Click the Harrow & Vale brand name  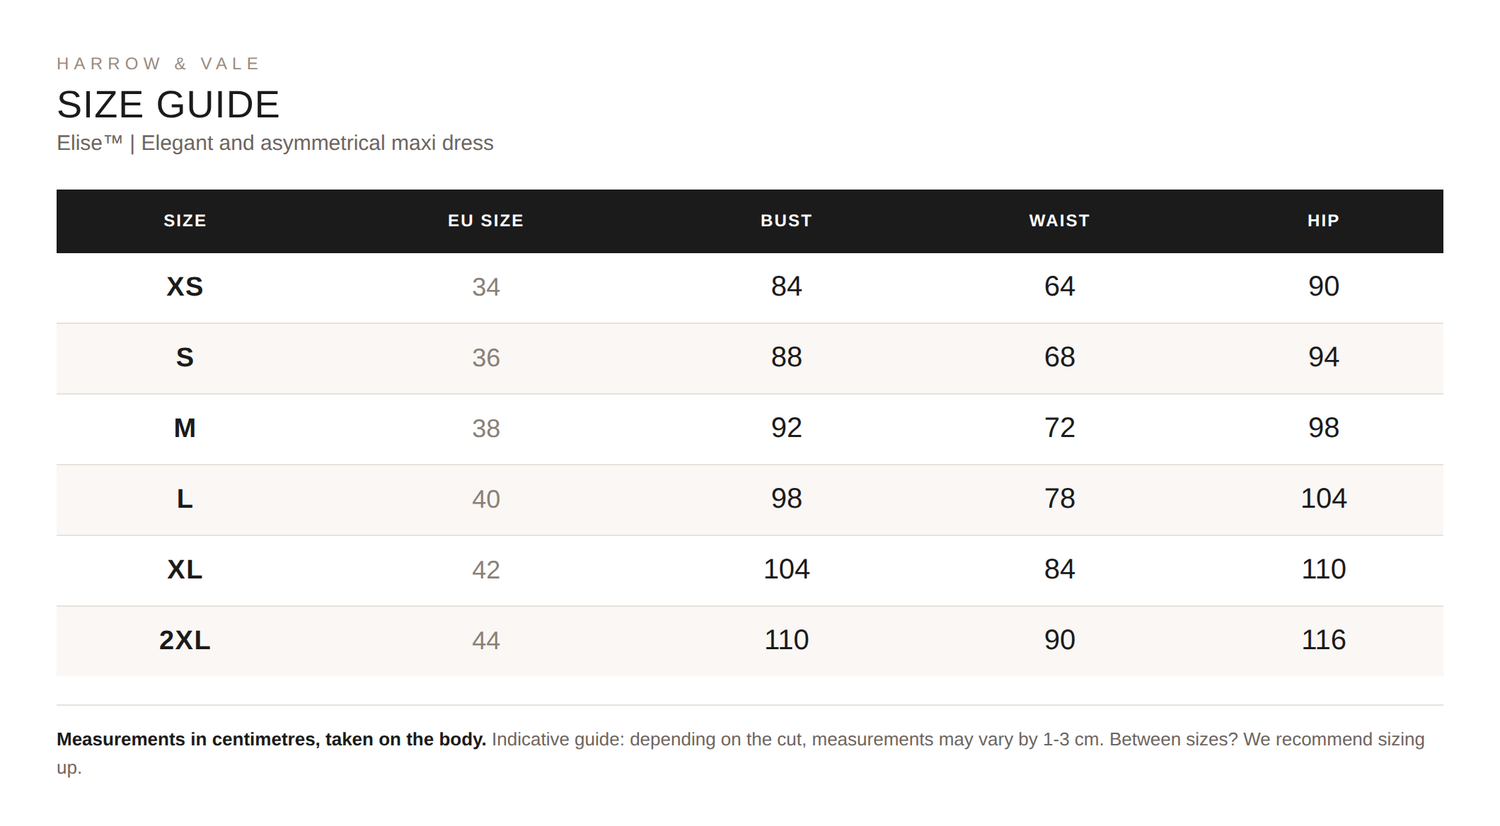[159, 64]
